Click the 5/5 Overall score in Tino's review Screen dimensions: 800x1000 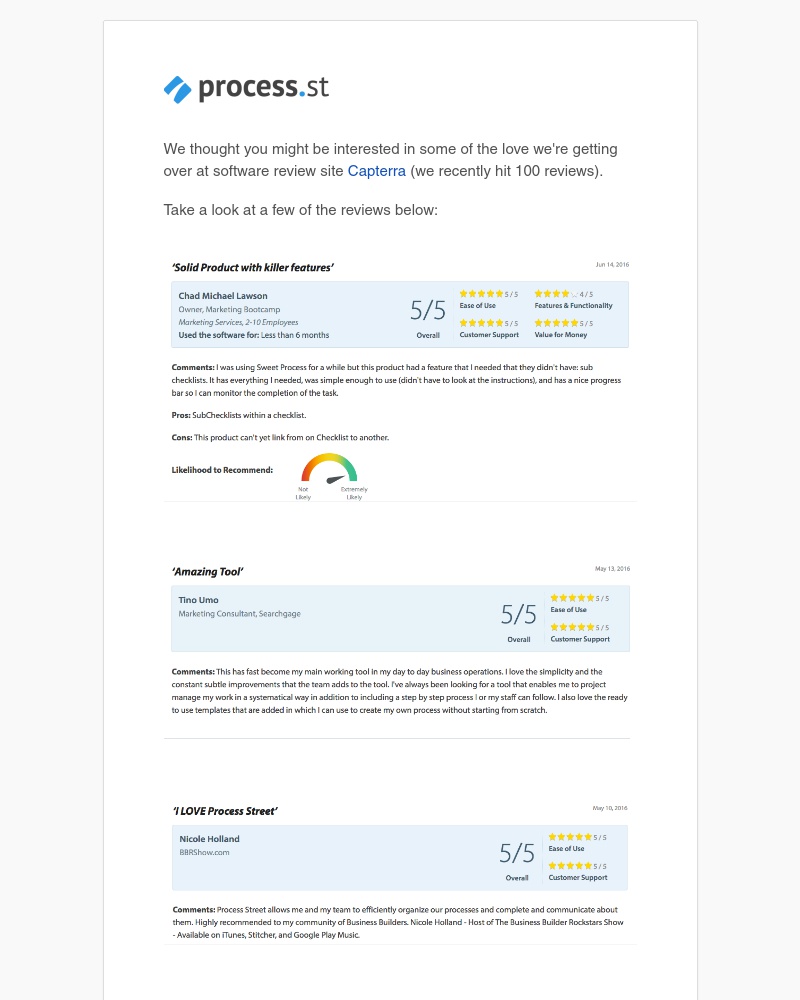[519, 615]
